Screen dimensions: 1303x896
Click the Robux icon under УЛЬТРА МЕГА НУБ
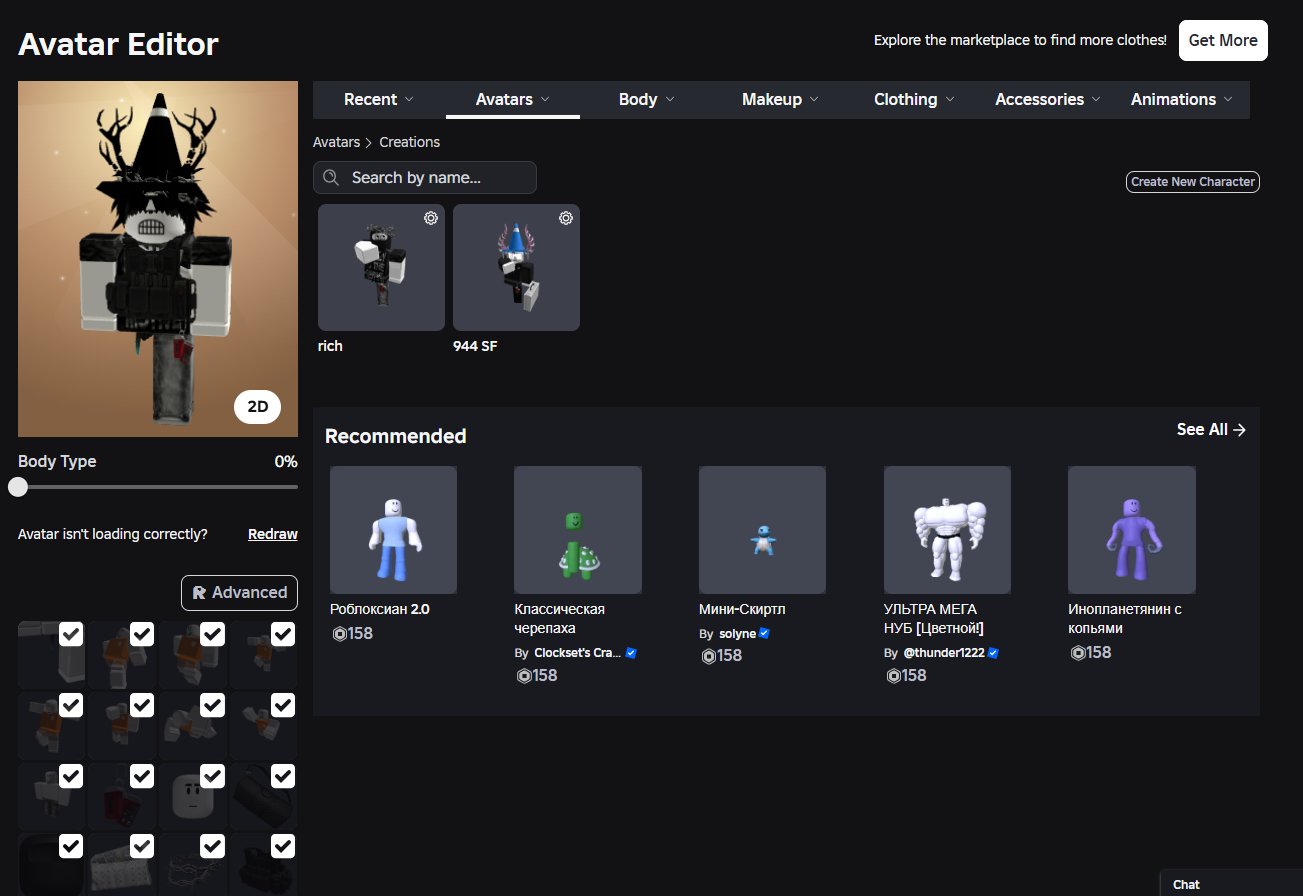pyautogui.click(x=894, y=676)
